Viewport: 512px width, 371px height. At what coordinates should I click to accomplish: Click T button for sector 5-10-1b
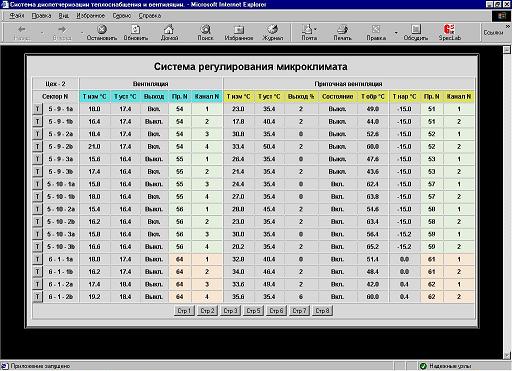[x=38, y=197]
